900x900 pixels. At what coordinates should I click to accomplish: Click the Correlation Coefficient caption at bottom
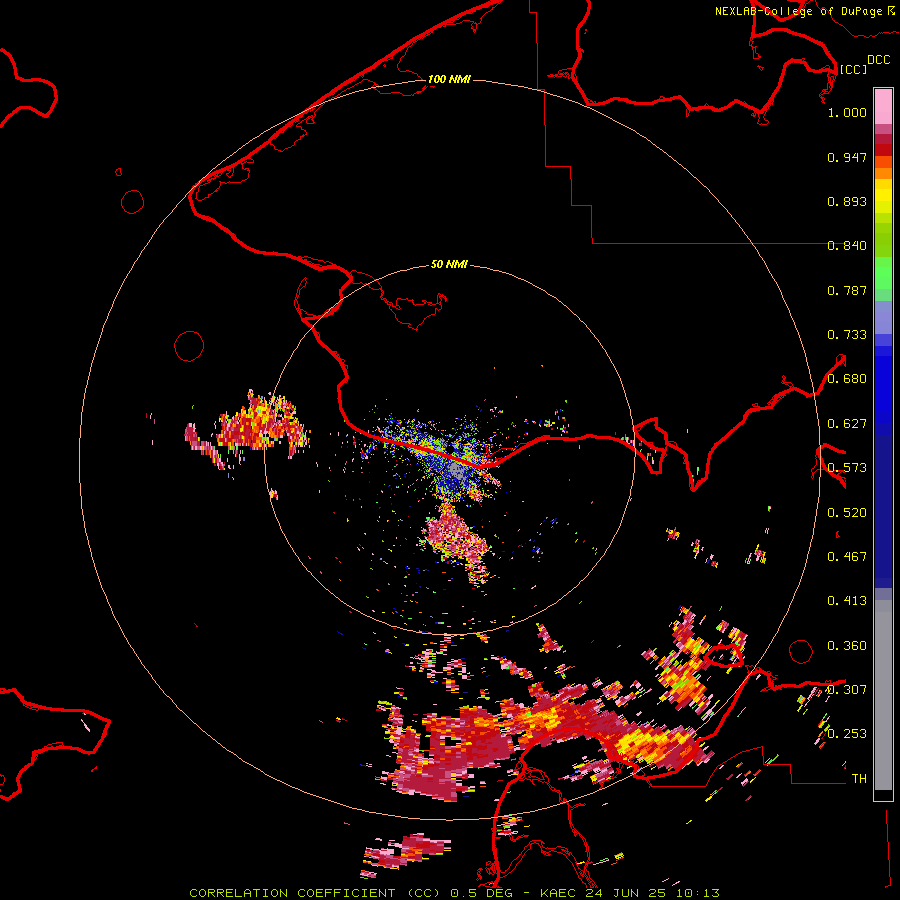455,893
